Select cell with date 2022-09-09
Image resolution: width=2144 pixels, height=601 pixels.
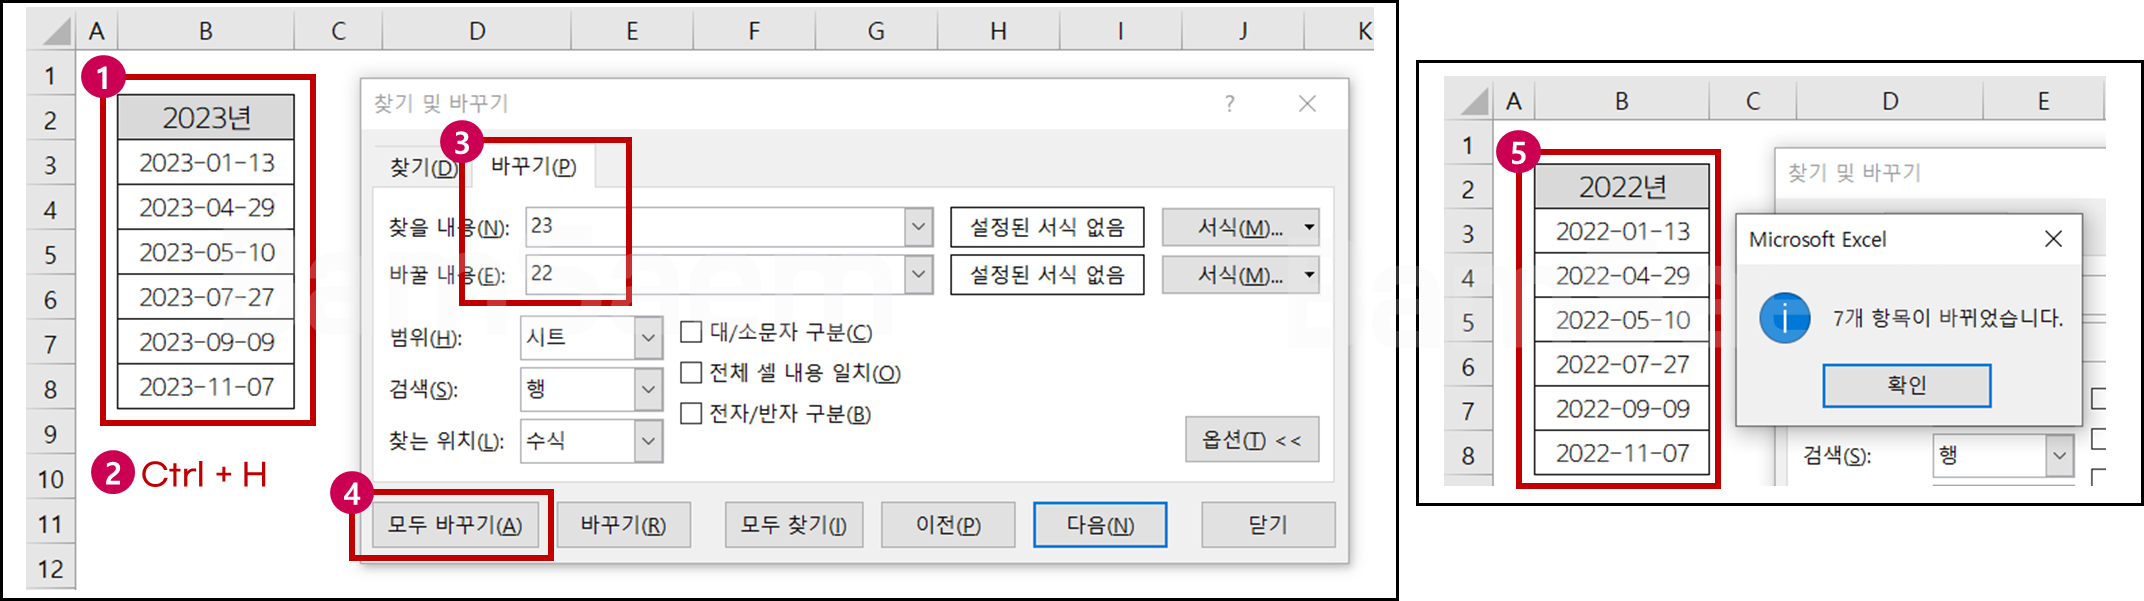[1622, 409]
